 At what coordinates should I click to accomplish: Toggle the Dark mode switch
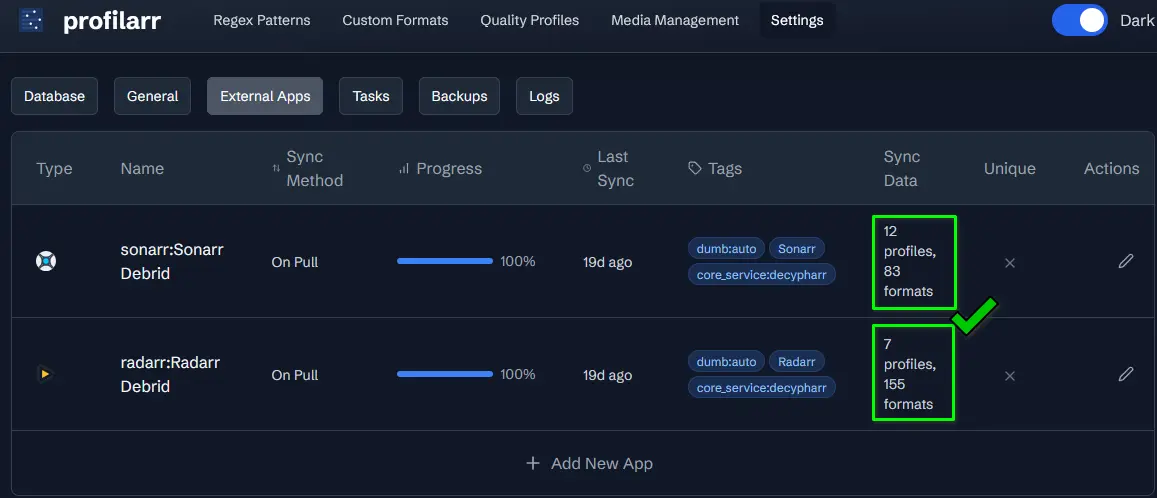1080,20
